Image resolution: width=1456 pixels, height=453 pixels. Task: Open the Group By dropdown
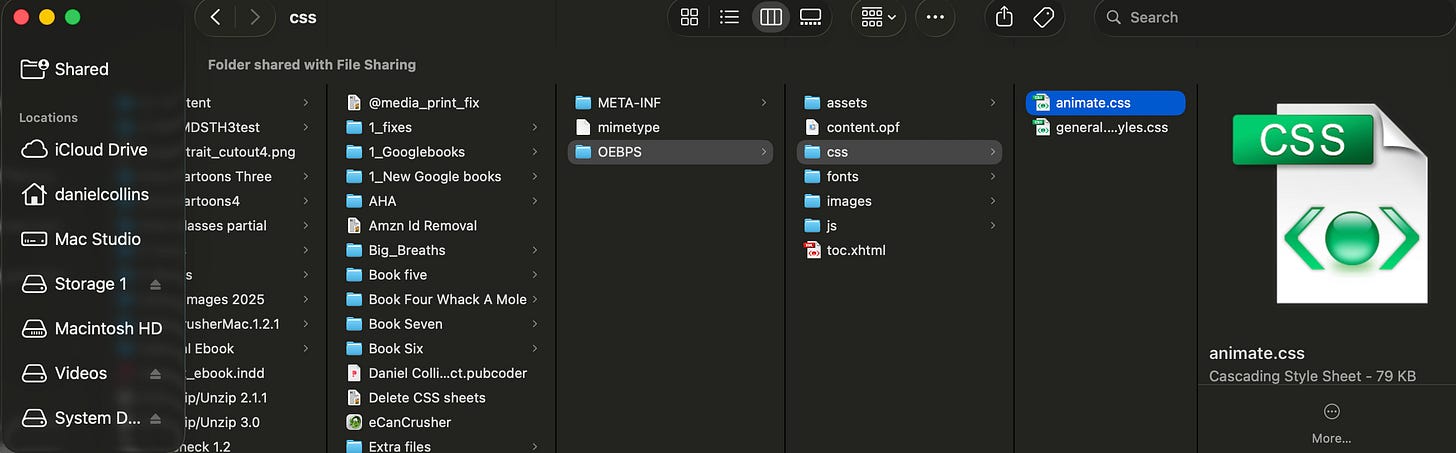(x=879, y=17)
